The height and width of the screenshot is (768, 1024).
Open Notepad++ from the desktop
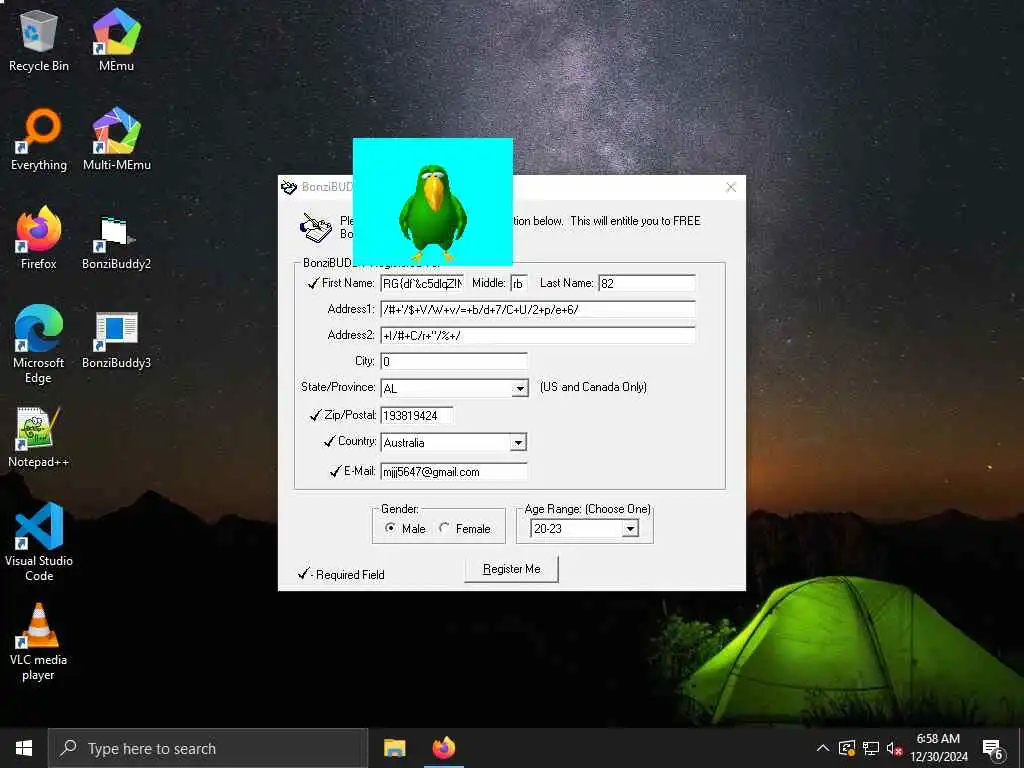[x=39, y=437]
